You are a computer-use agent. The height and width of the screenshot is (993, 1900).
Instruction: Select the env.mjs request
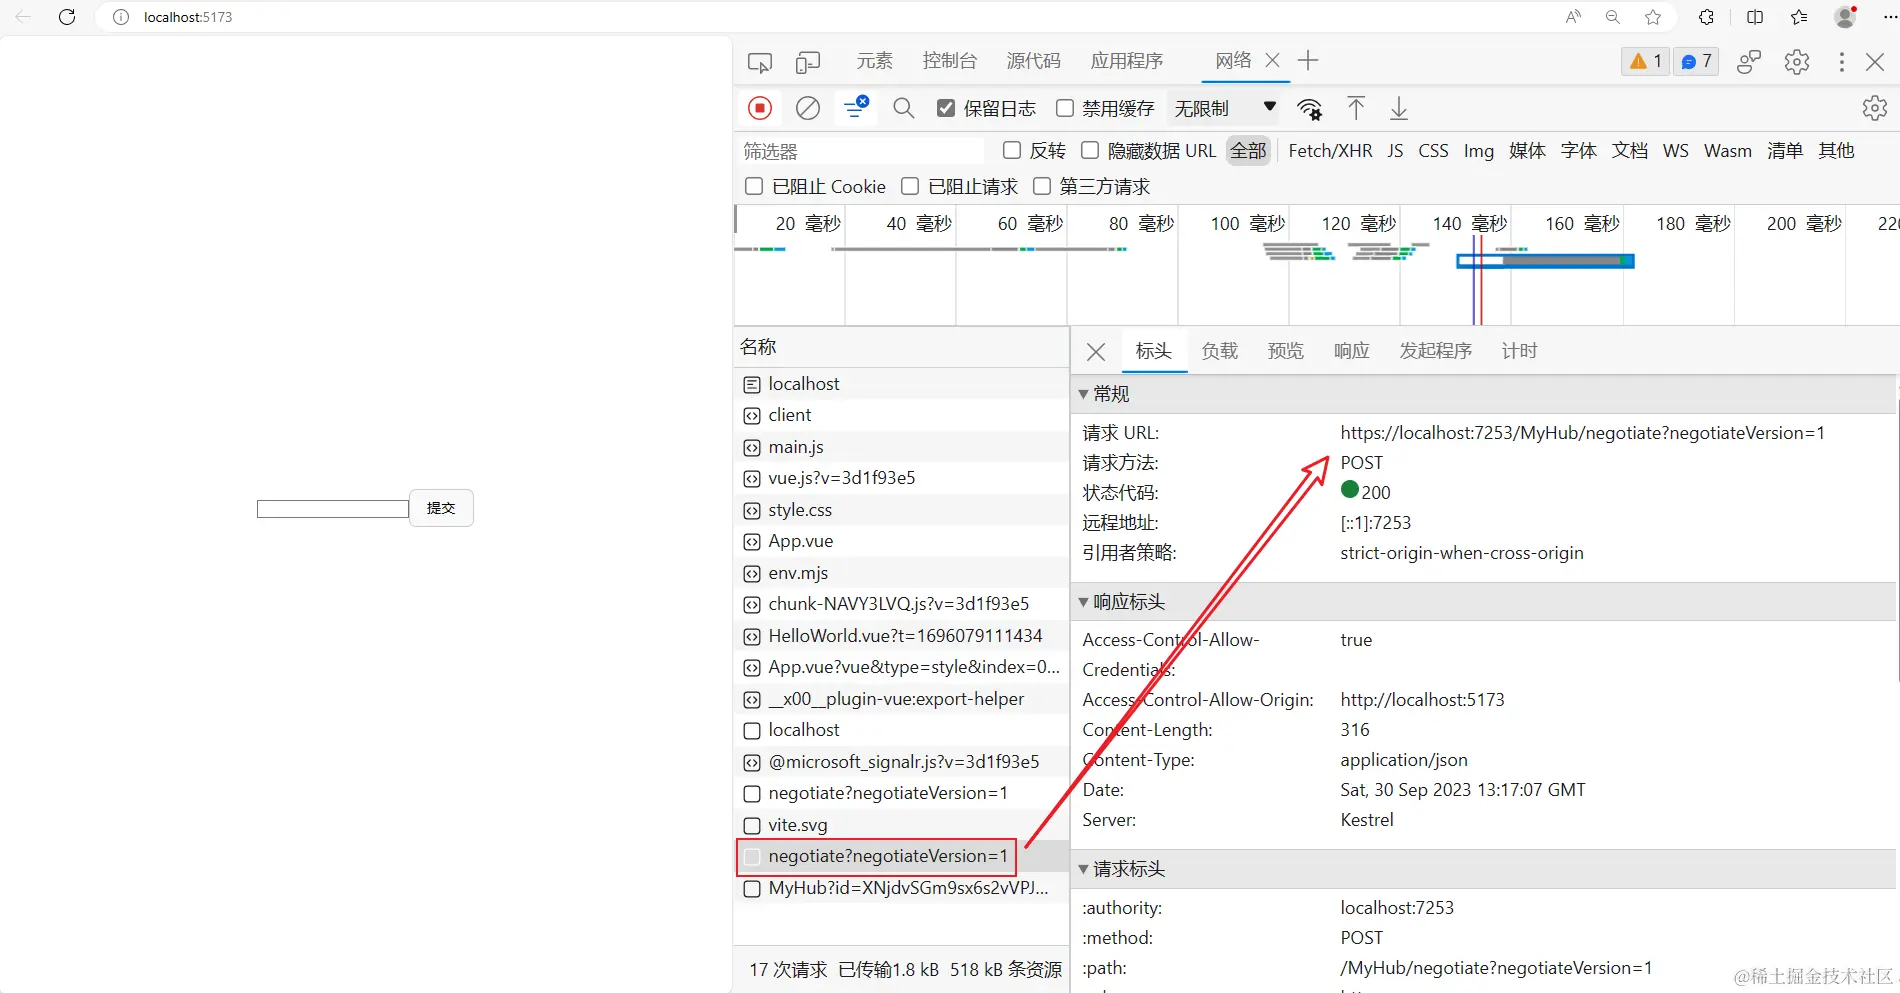pos(901,573)
